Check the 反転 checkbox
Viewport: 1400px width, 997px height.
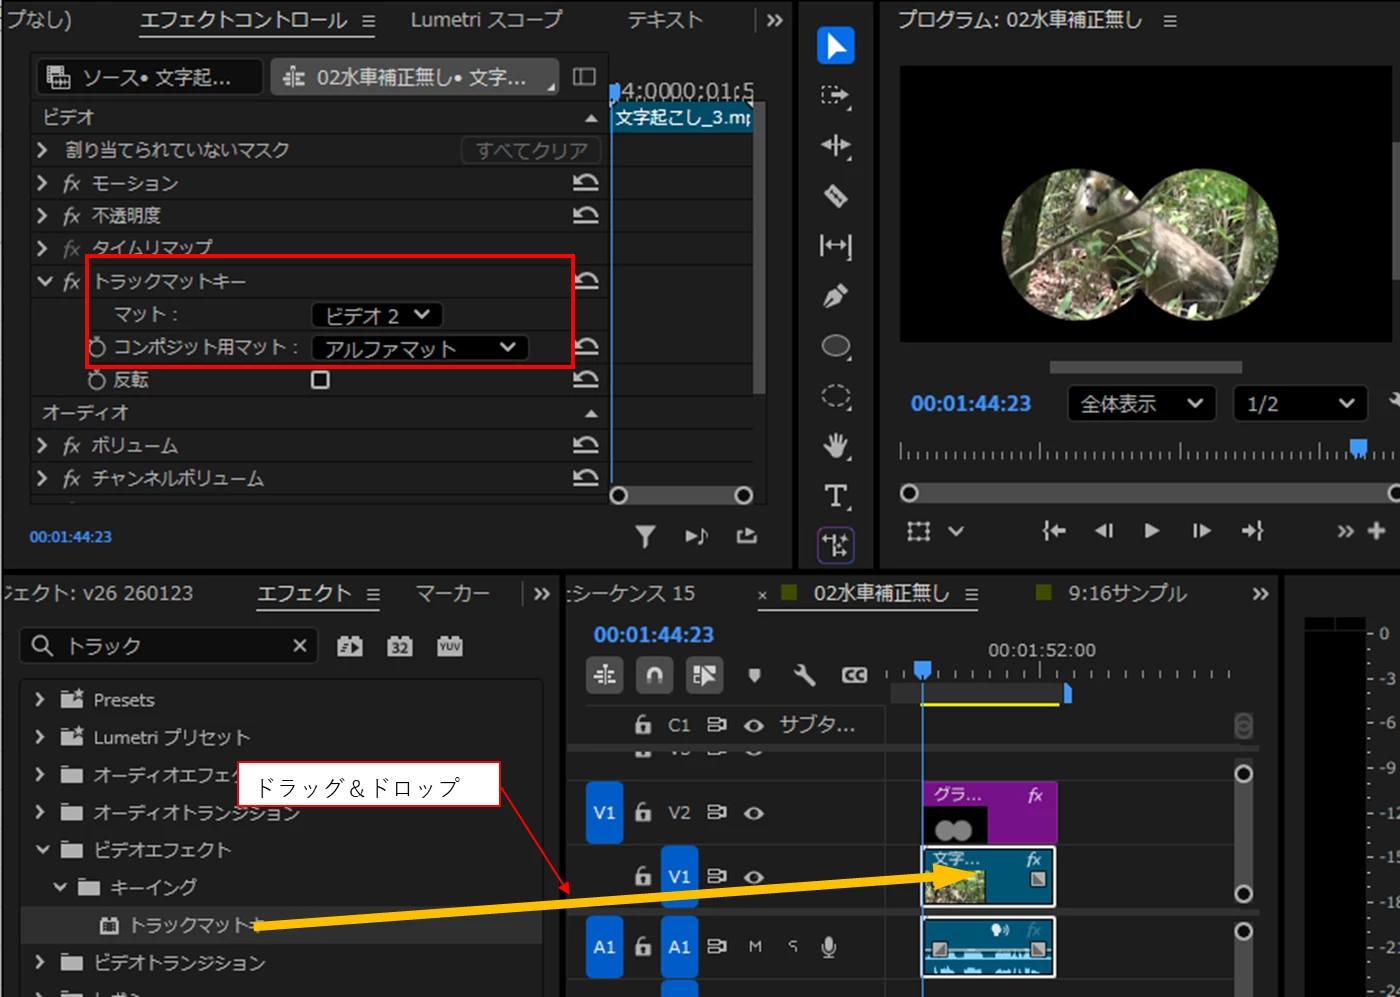pyautogui.click(x=320, y=380)
